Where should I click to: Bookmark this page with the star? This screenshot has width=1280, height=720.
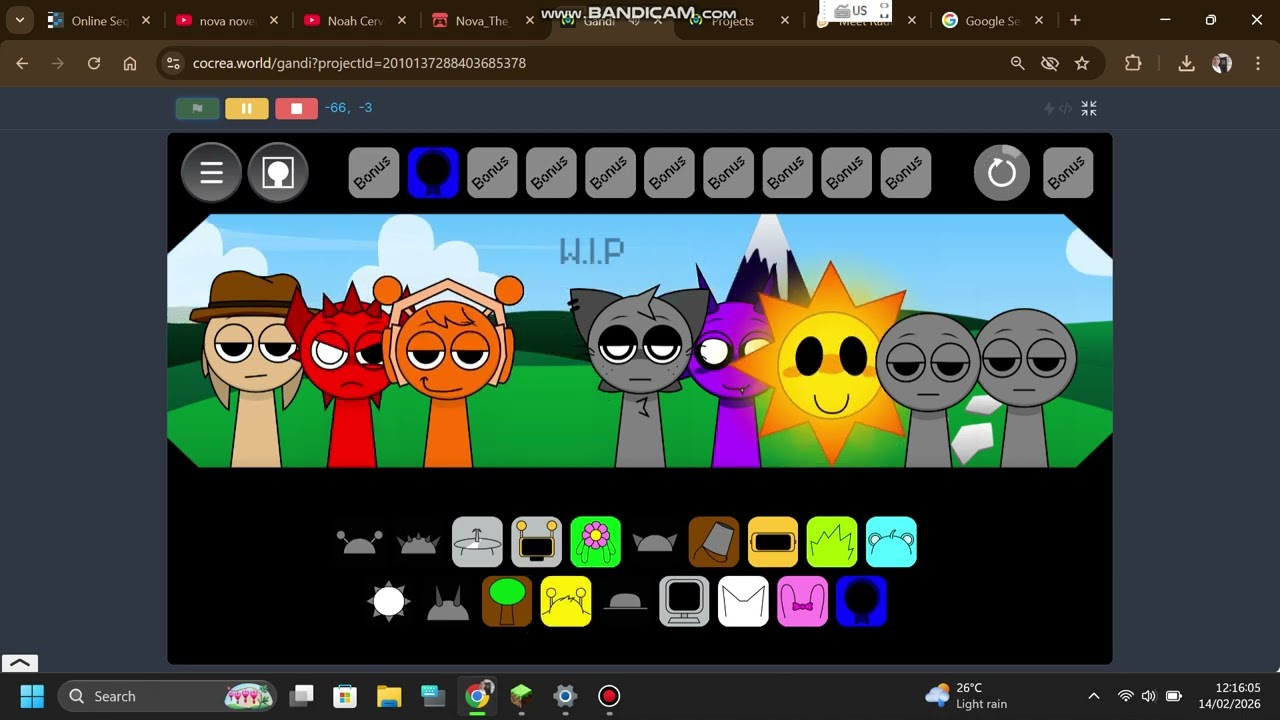click(1081, 63)
